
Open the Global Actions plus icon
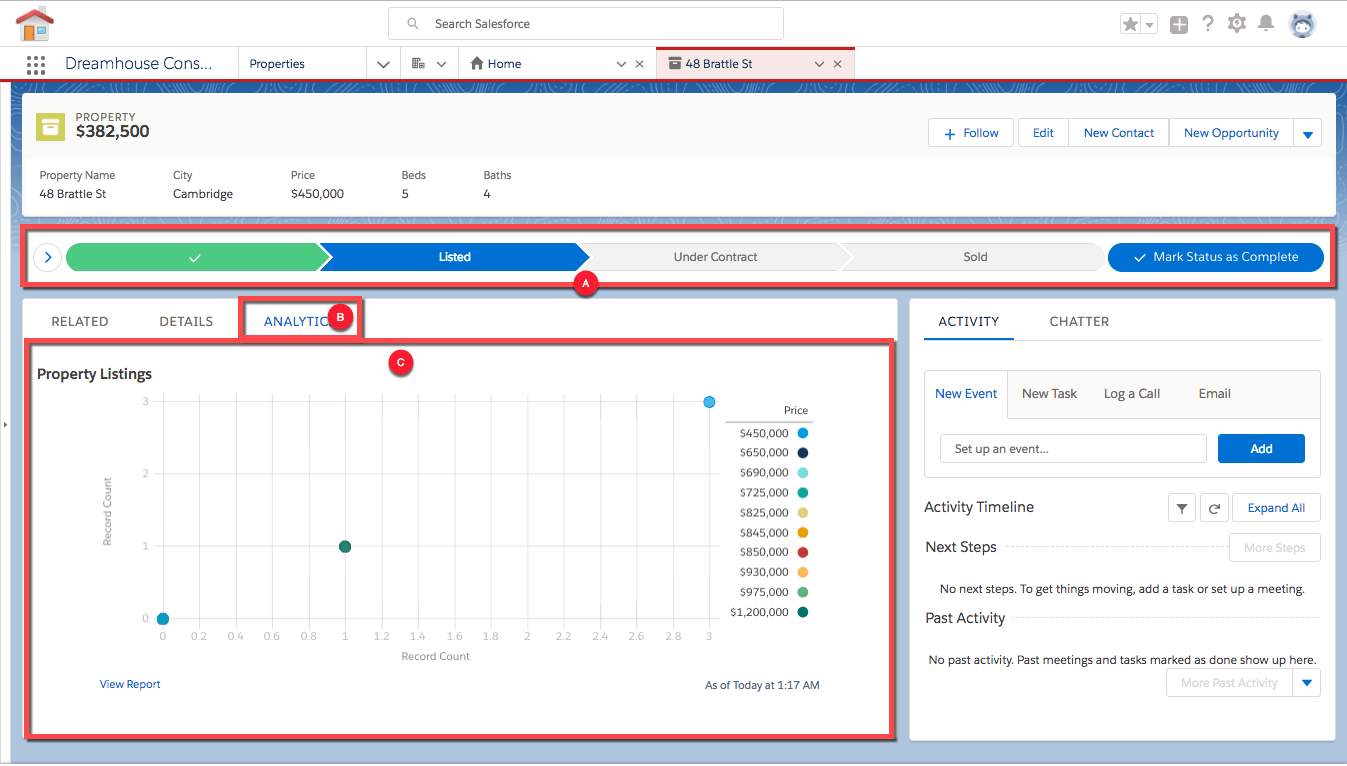coord(1179,25)
